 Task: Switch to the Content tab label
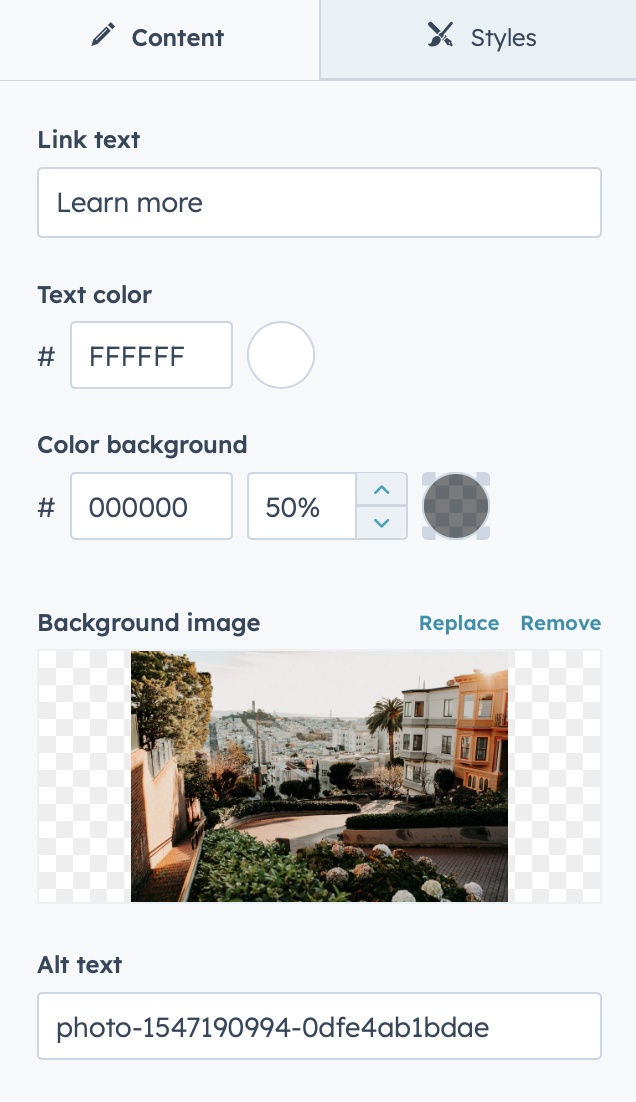click(178, 38)
